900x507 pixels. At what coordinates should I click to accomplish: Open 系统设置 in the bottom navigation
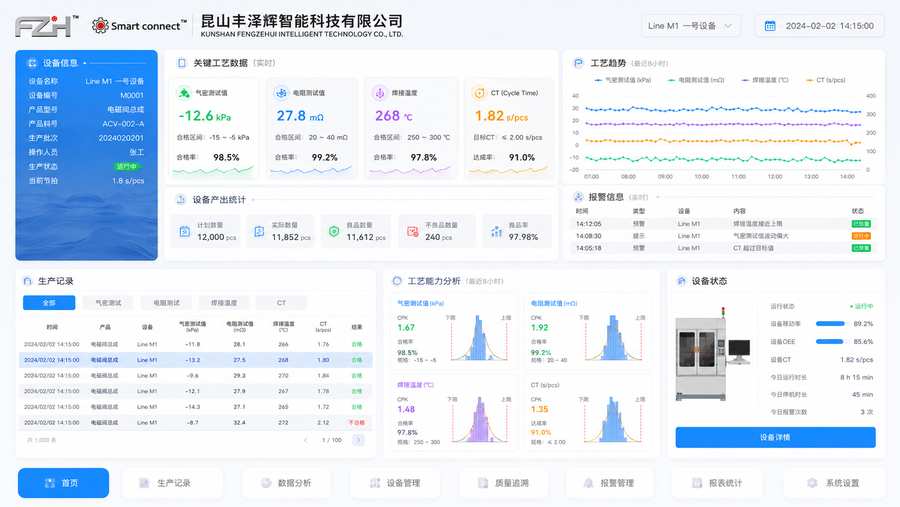click(835, 483)
